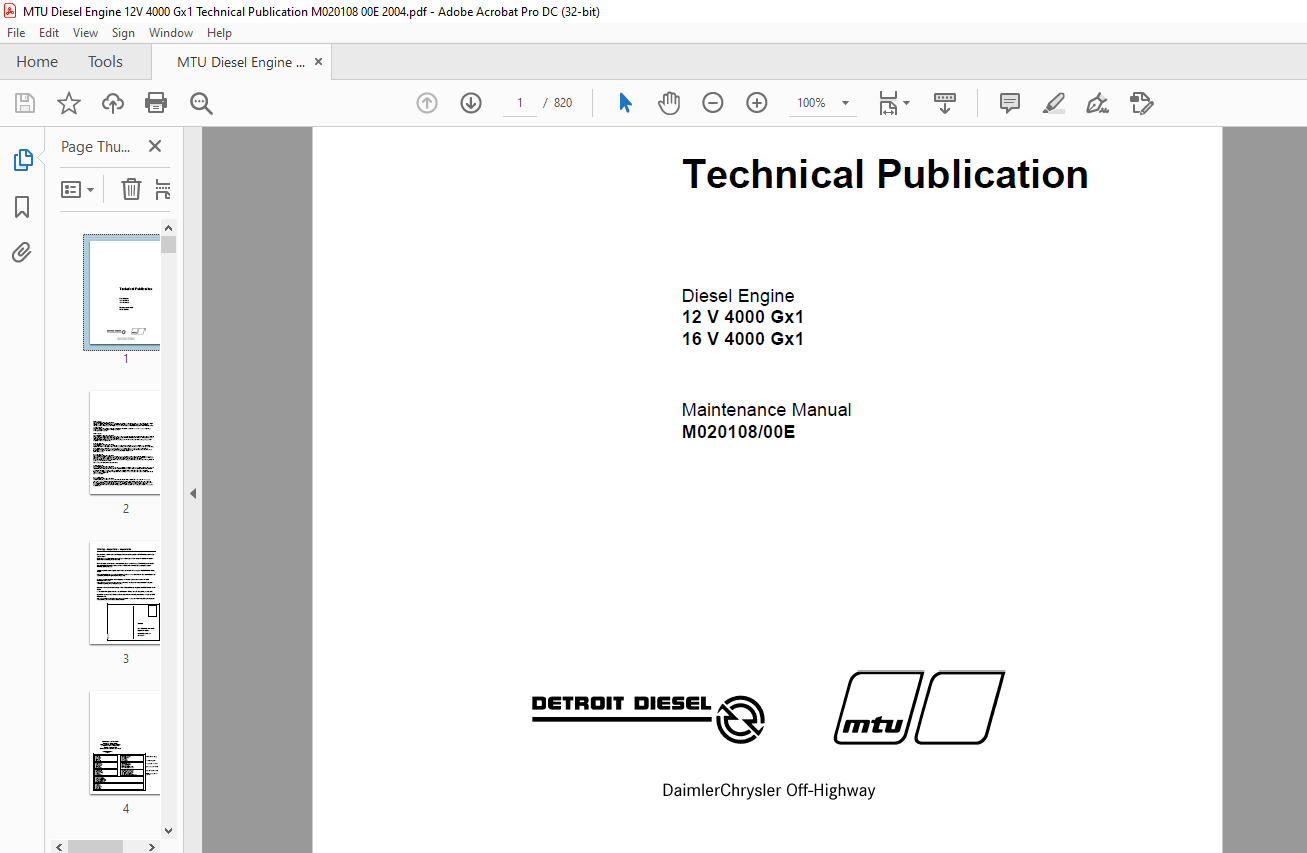Switch to the Home tab
The image size is (1307, 853).
click(x=37, y=62)
